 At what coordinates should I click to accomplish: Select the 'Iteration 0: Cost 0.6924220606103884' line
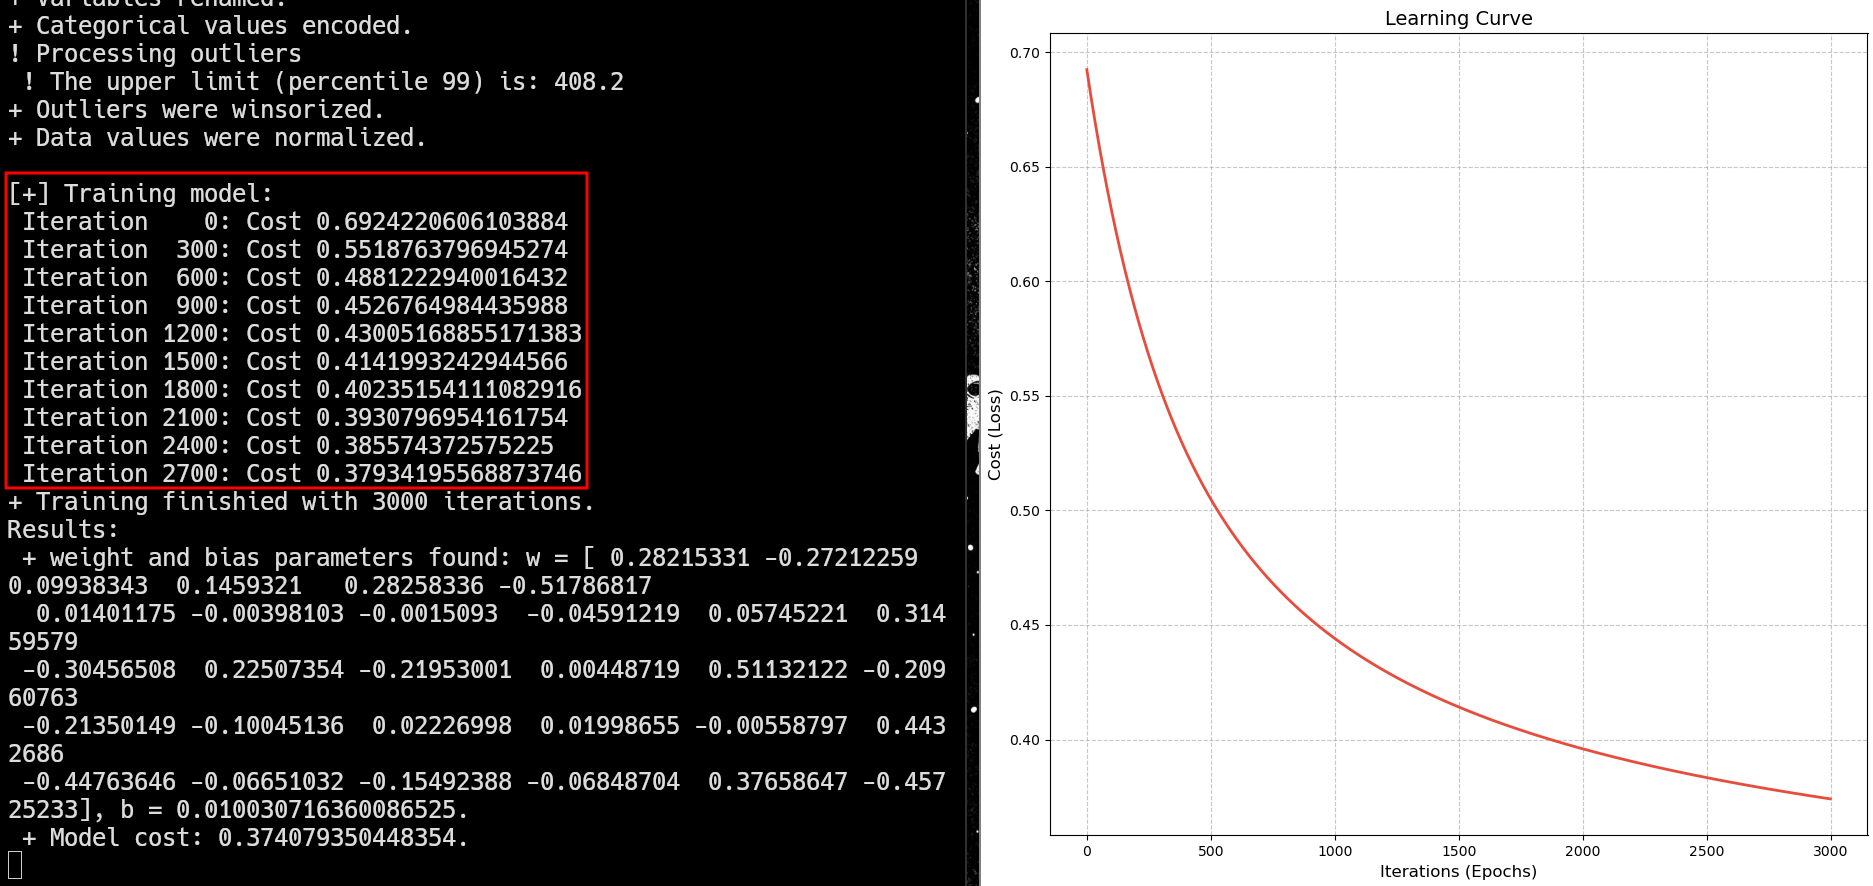click(295, 222)
